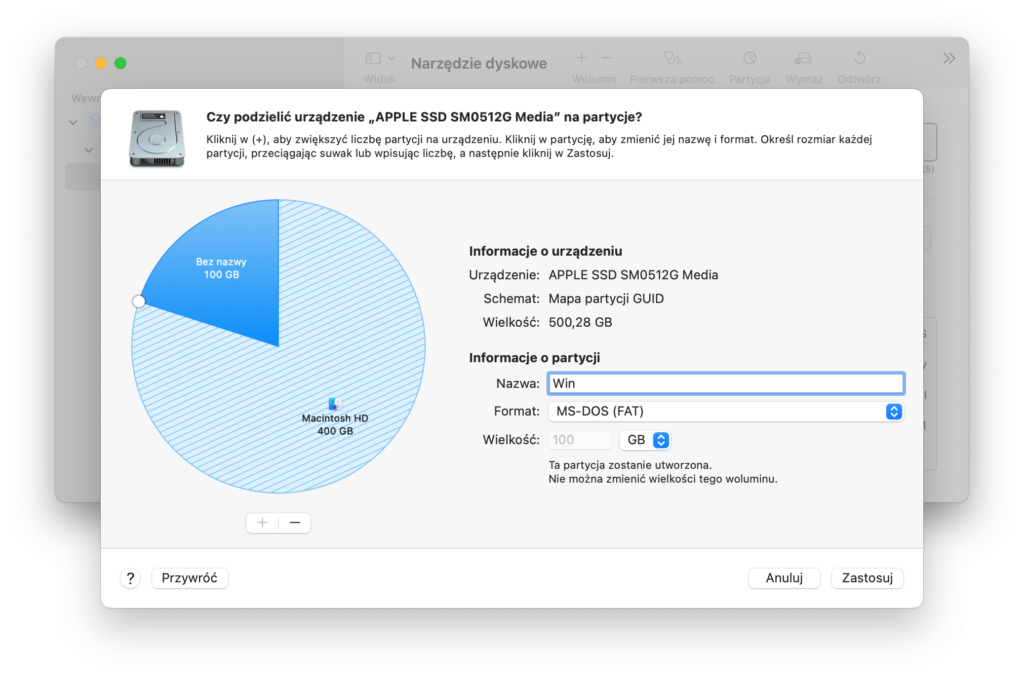This screenshot has width=1024, height=681.
Task: Select the Bez nazwy 100 GB pie slice
Action: [x=221, y=268]
